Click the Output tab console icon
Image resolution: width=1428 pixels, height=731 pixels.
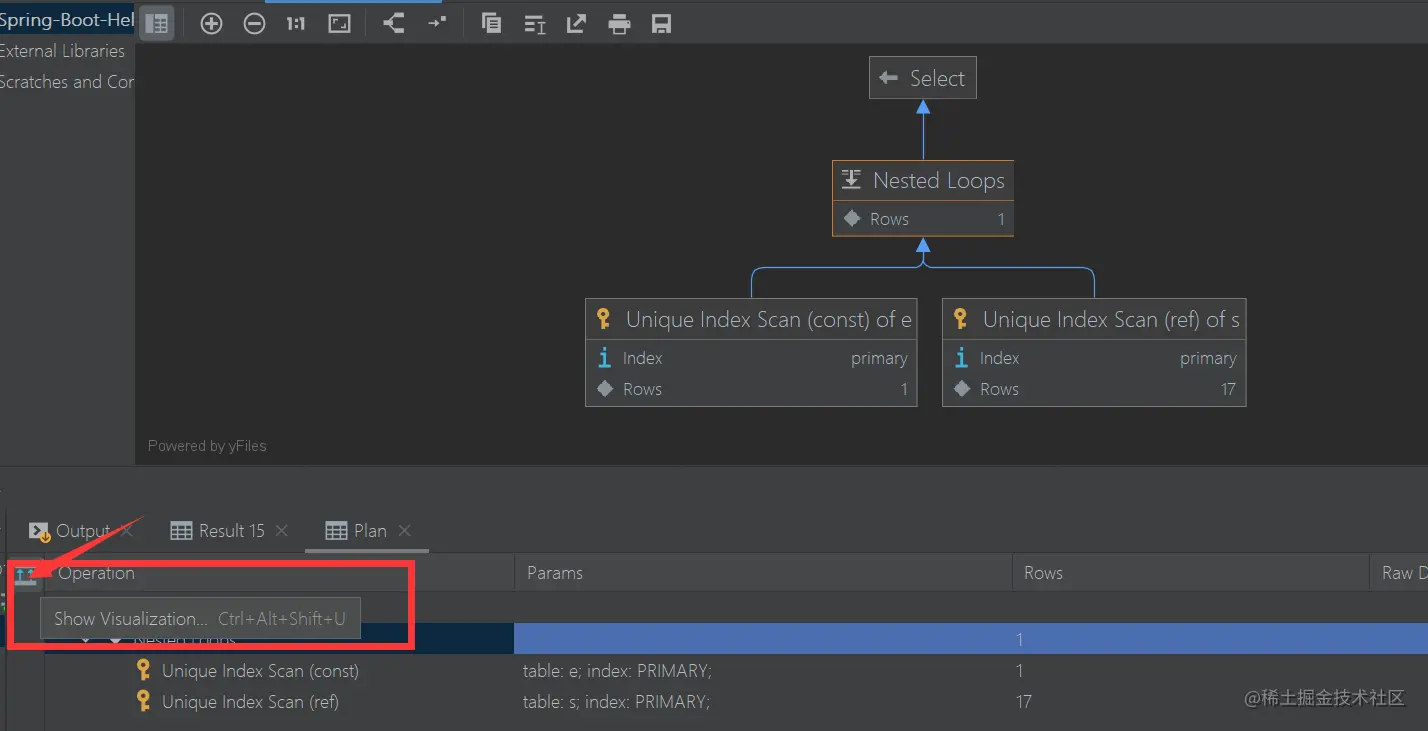[39, 531]
